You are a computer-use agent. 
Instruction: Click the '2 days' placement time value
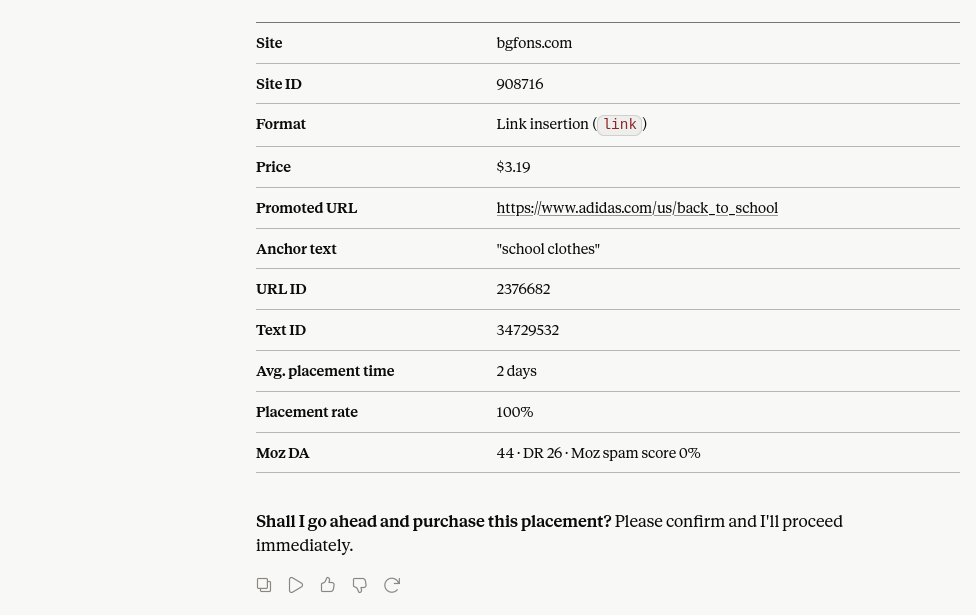(517, 371)
